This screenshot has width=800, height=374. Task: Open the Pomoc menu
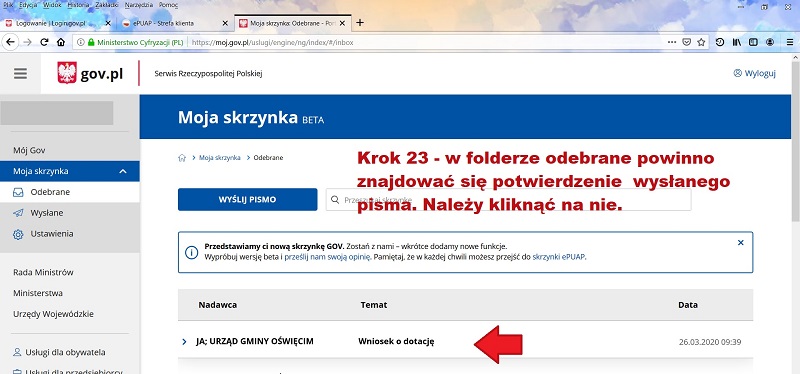pyautogui.click(x=168, y=5)
